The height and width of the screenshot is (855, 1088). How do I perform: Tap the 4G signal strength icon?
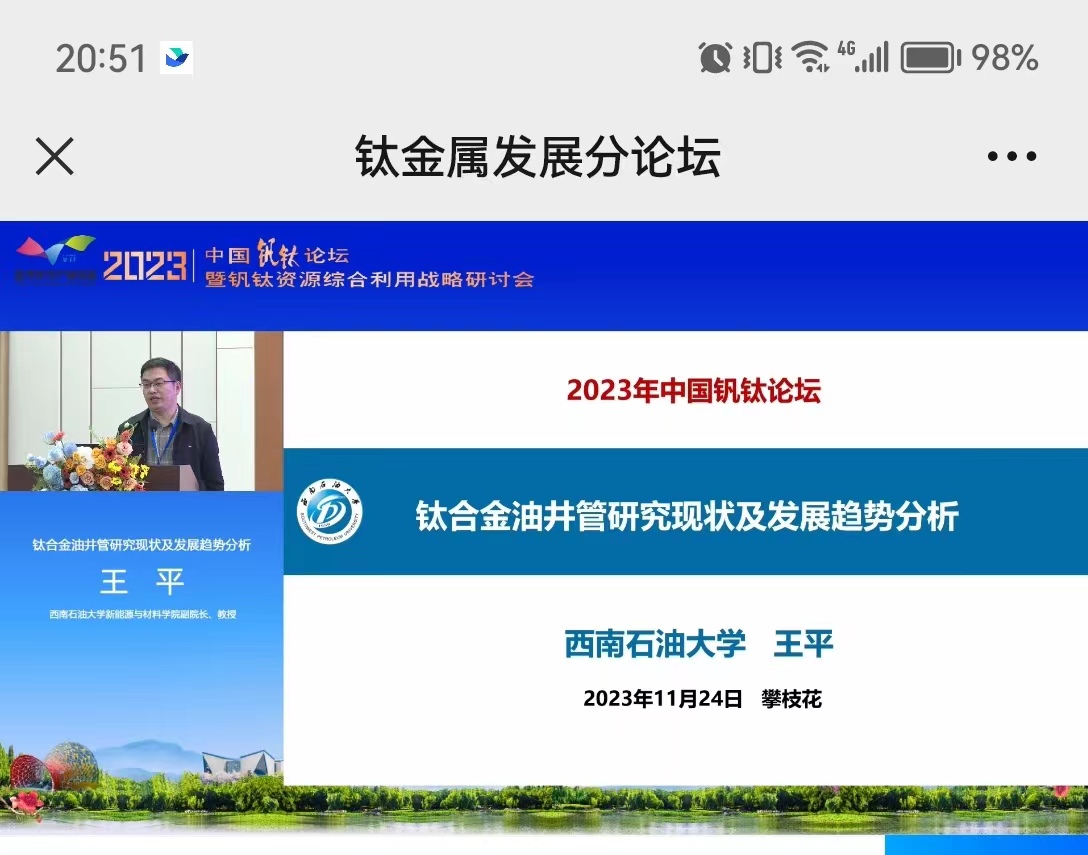click(863, 57)
